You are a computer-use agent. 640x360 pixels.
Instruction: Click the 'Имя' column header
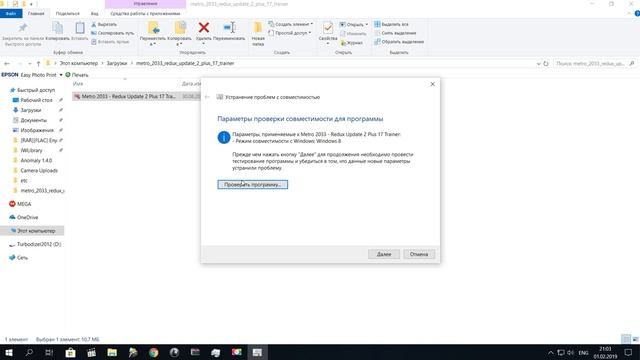pyautogui.click(x=78, y=84)
